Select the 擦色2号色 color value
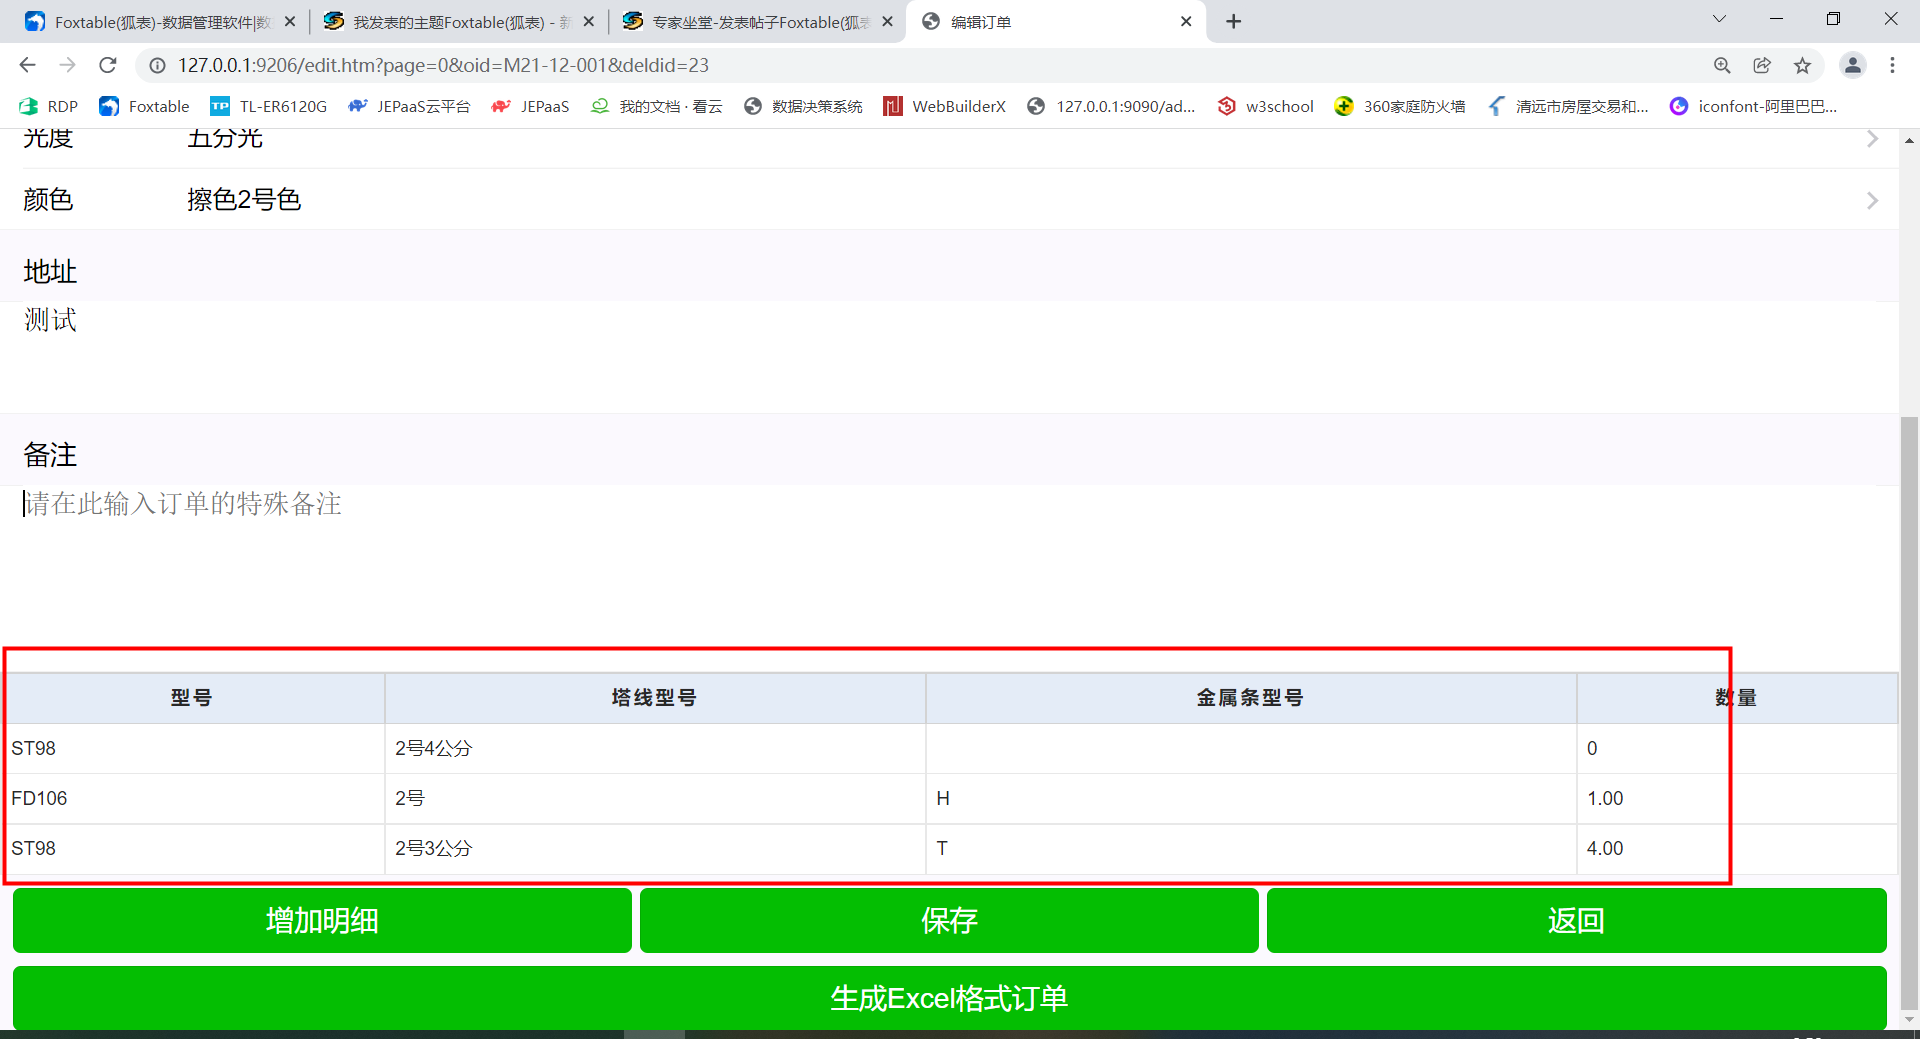The height and width of the screenshot is (1039, 1920). pos(244,200)
